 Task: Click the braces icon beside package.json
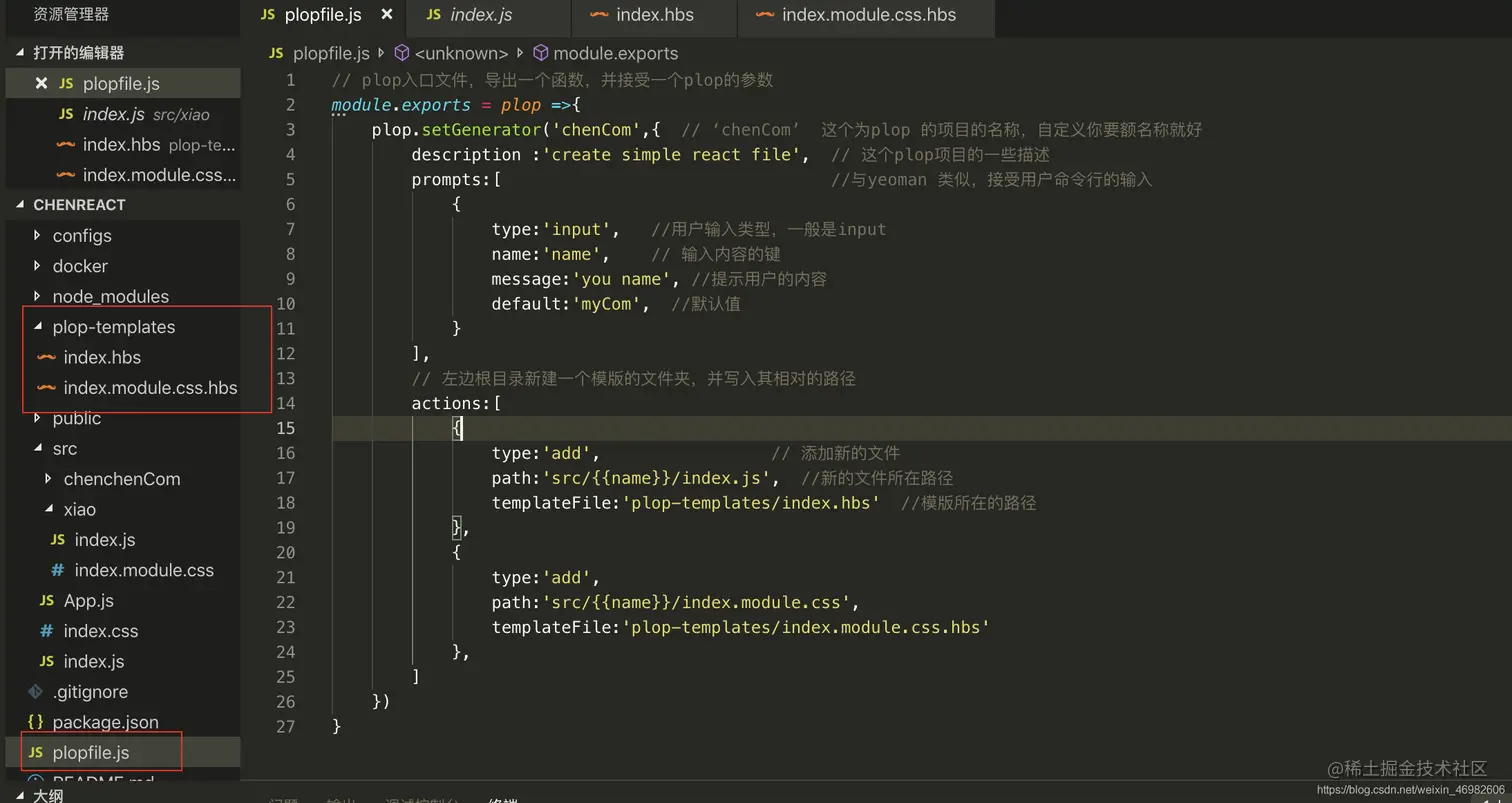tap(35, 722)
